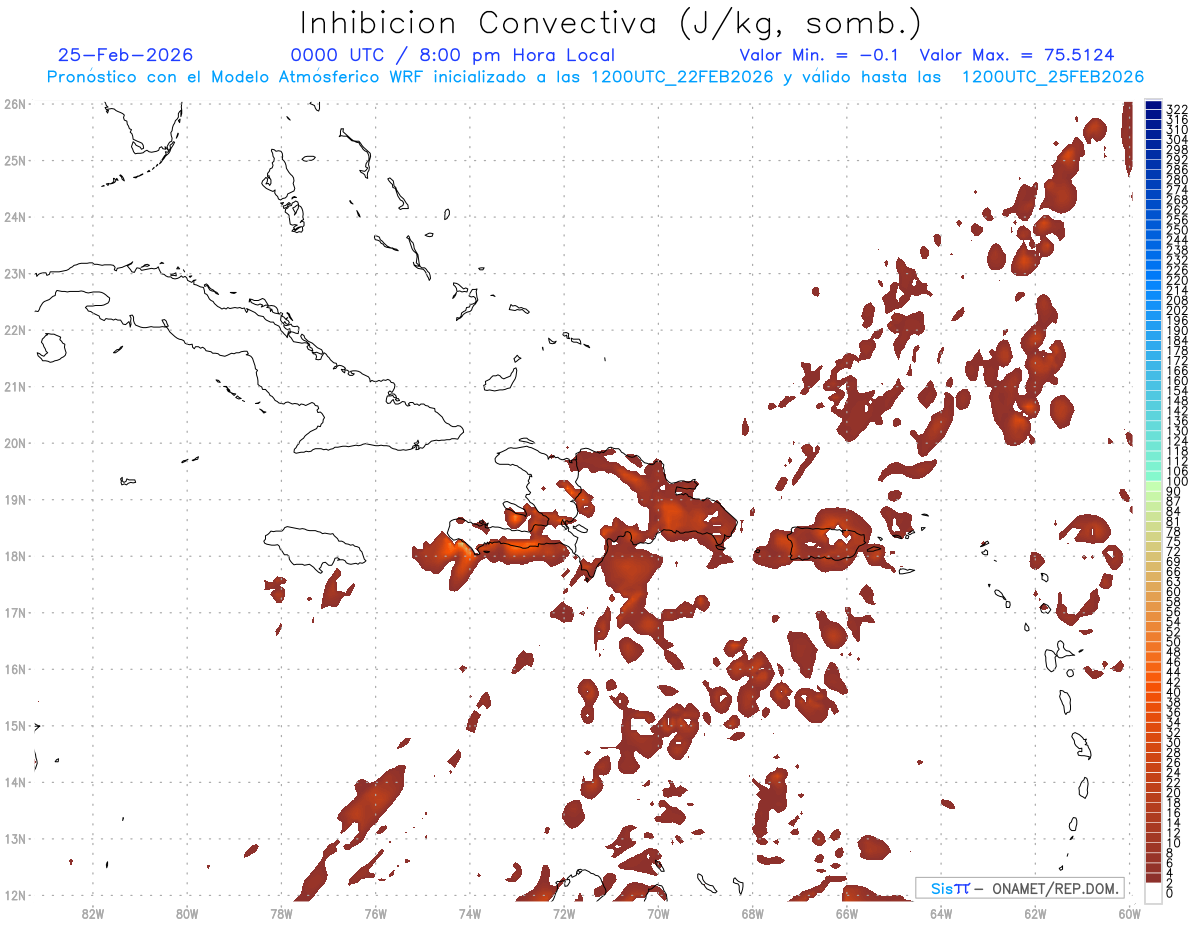
Task: Click the colorbar value 40
Action: coord(1174,692)
